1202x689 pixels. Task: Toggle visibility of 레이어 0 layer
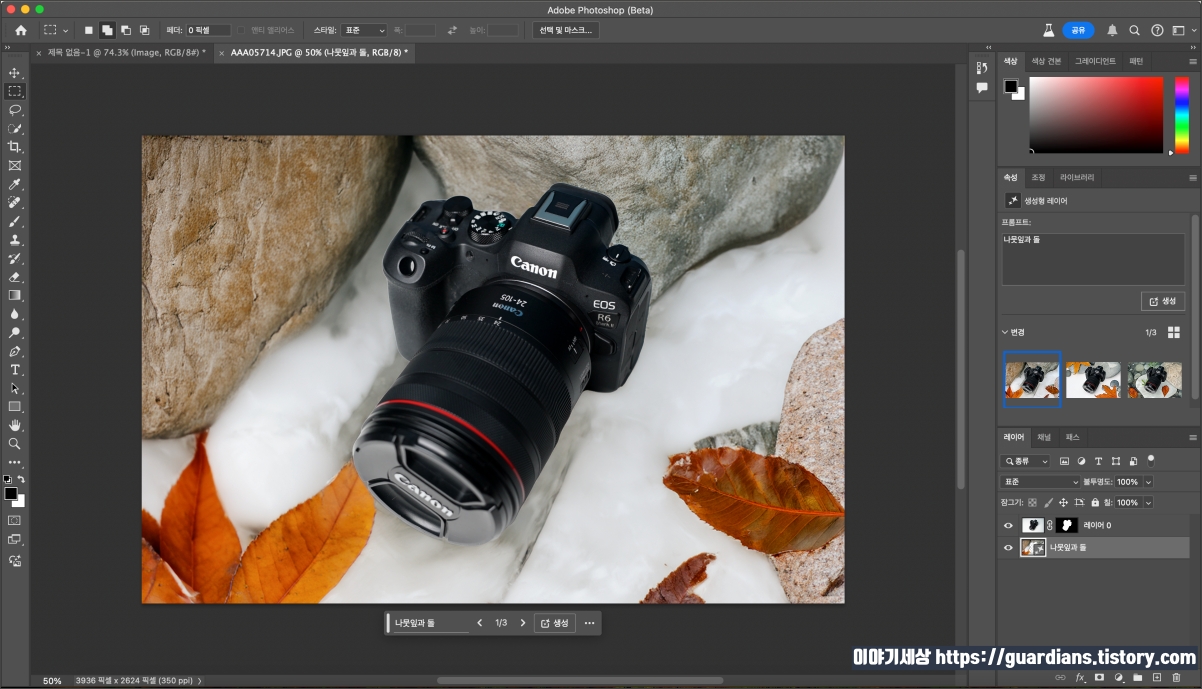[x=1008, y=525]
